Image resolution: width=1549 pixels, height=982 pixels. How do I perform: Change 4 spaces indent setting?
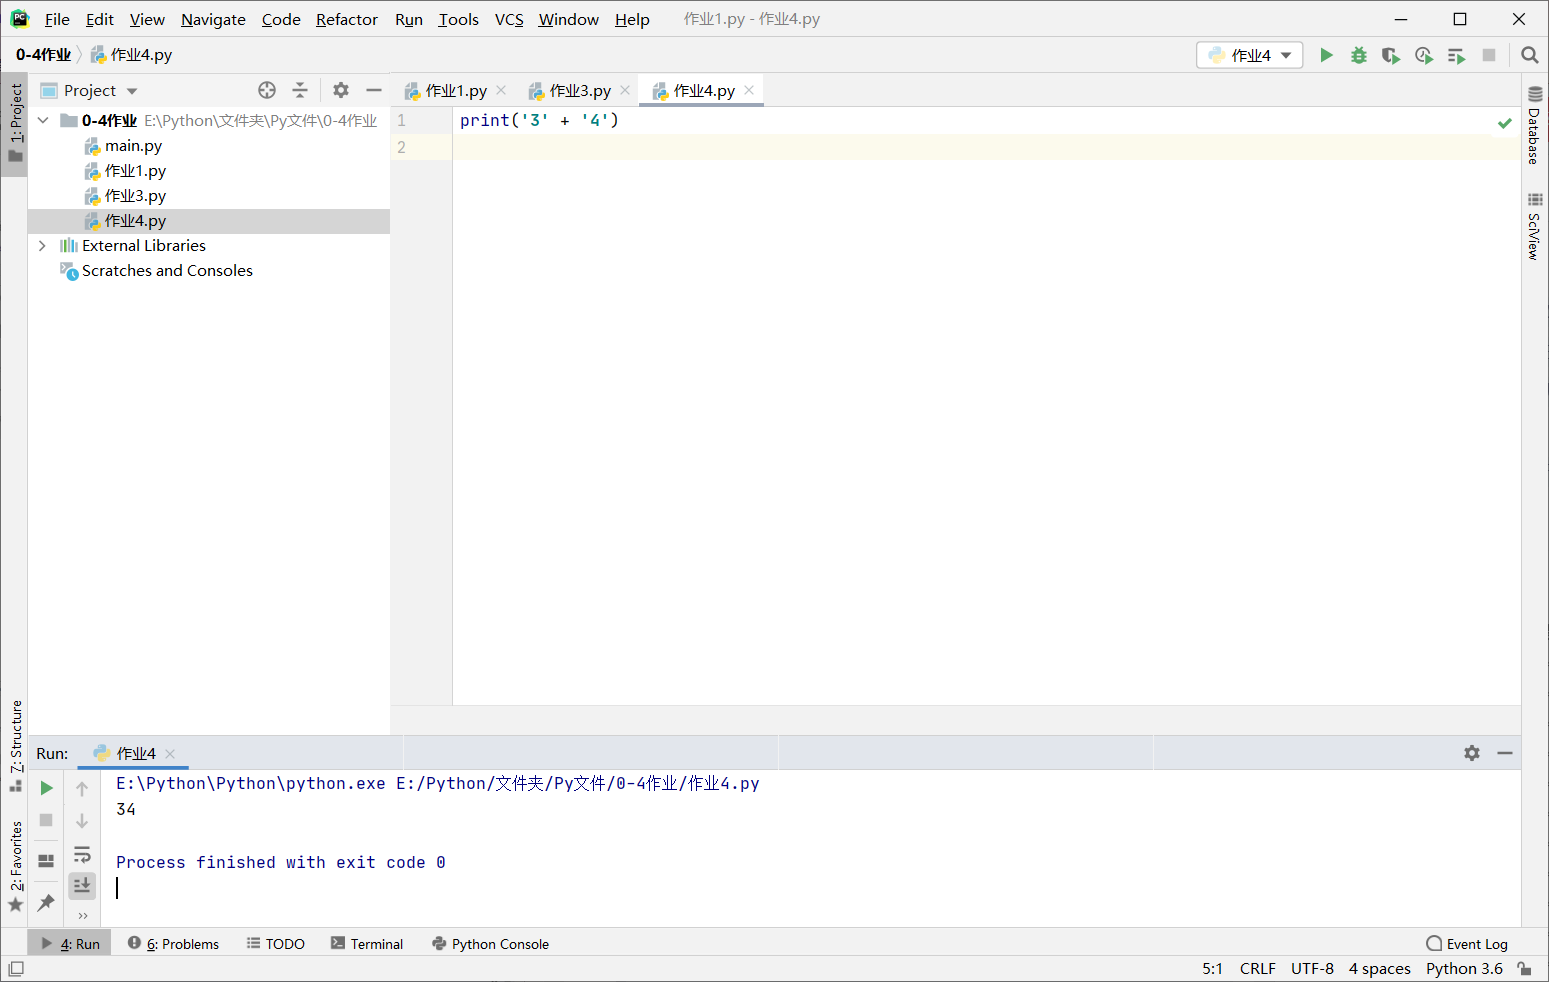[x=1379, y=968]
